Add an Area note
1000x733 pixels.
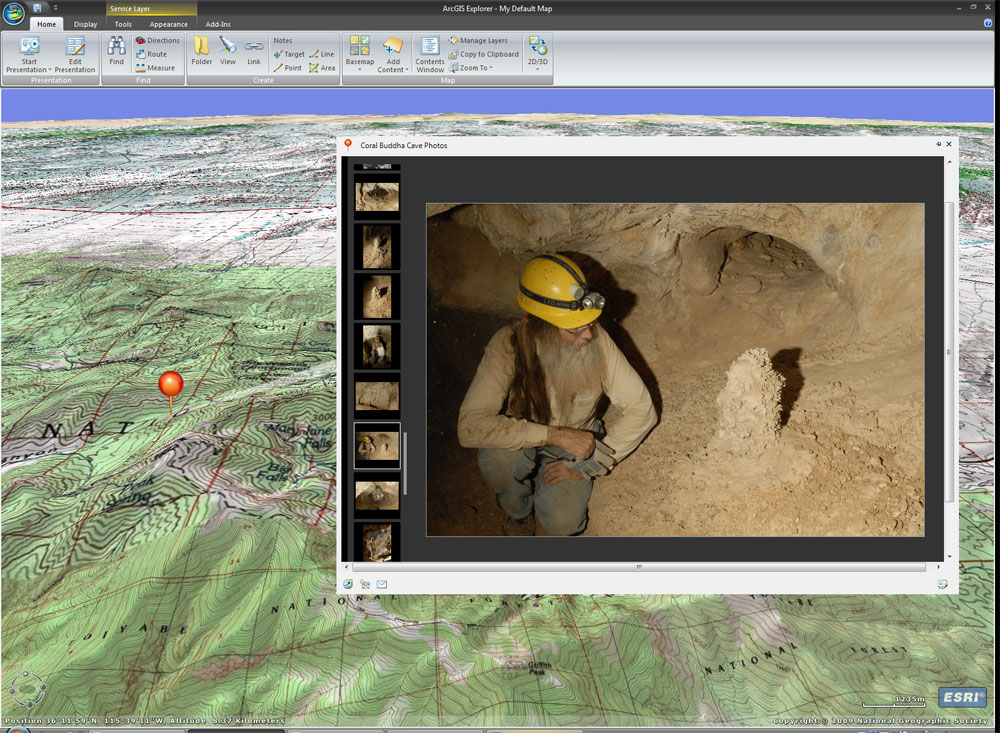[322, 68]
